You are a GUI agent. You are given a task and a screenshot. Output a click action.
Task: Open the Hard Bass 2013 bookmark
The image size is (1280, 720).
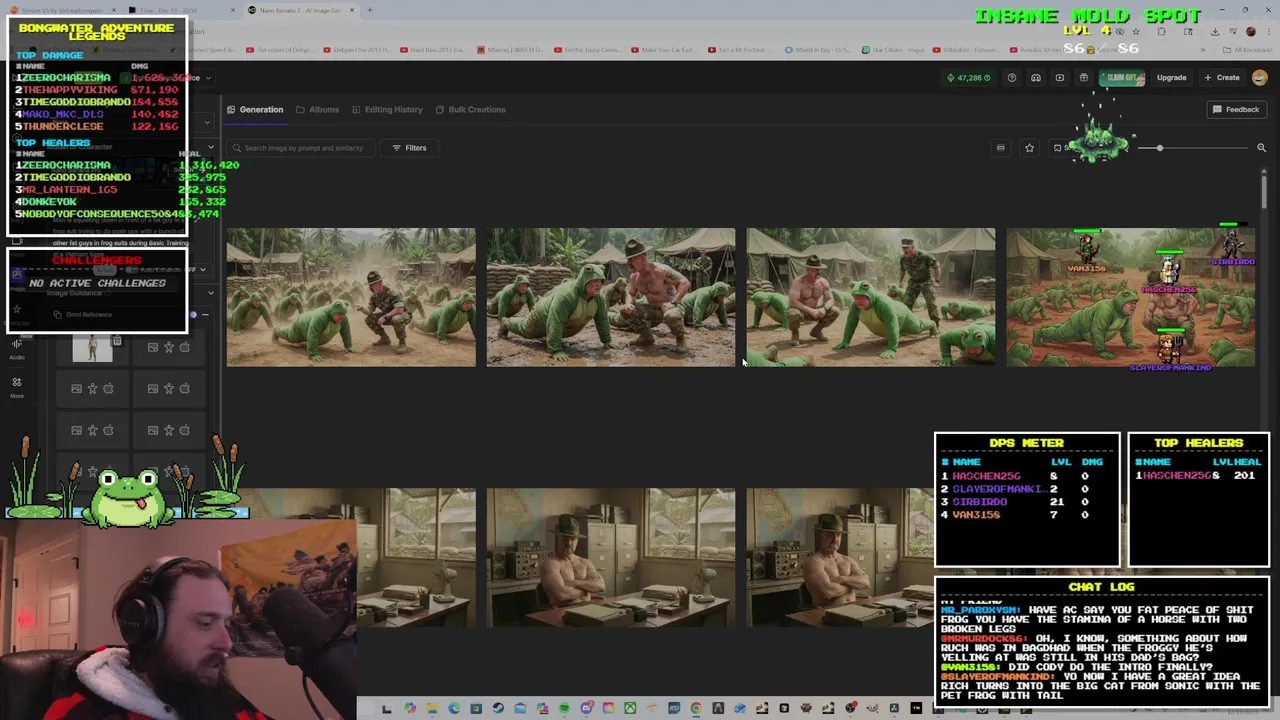(433, 49)
